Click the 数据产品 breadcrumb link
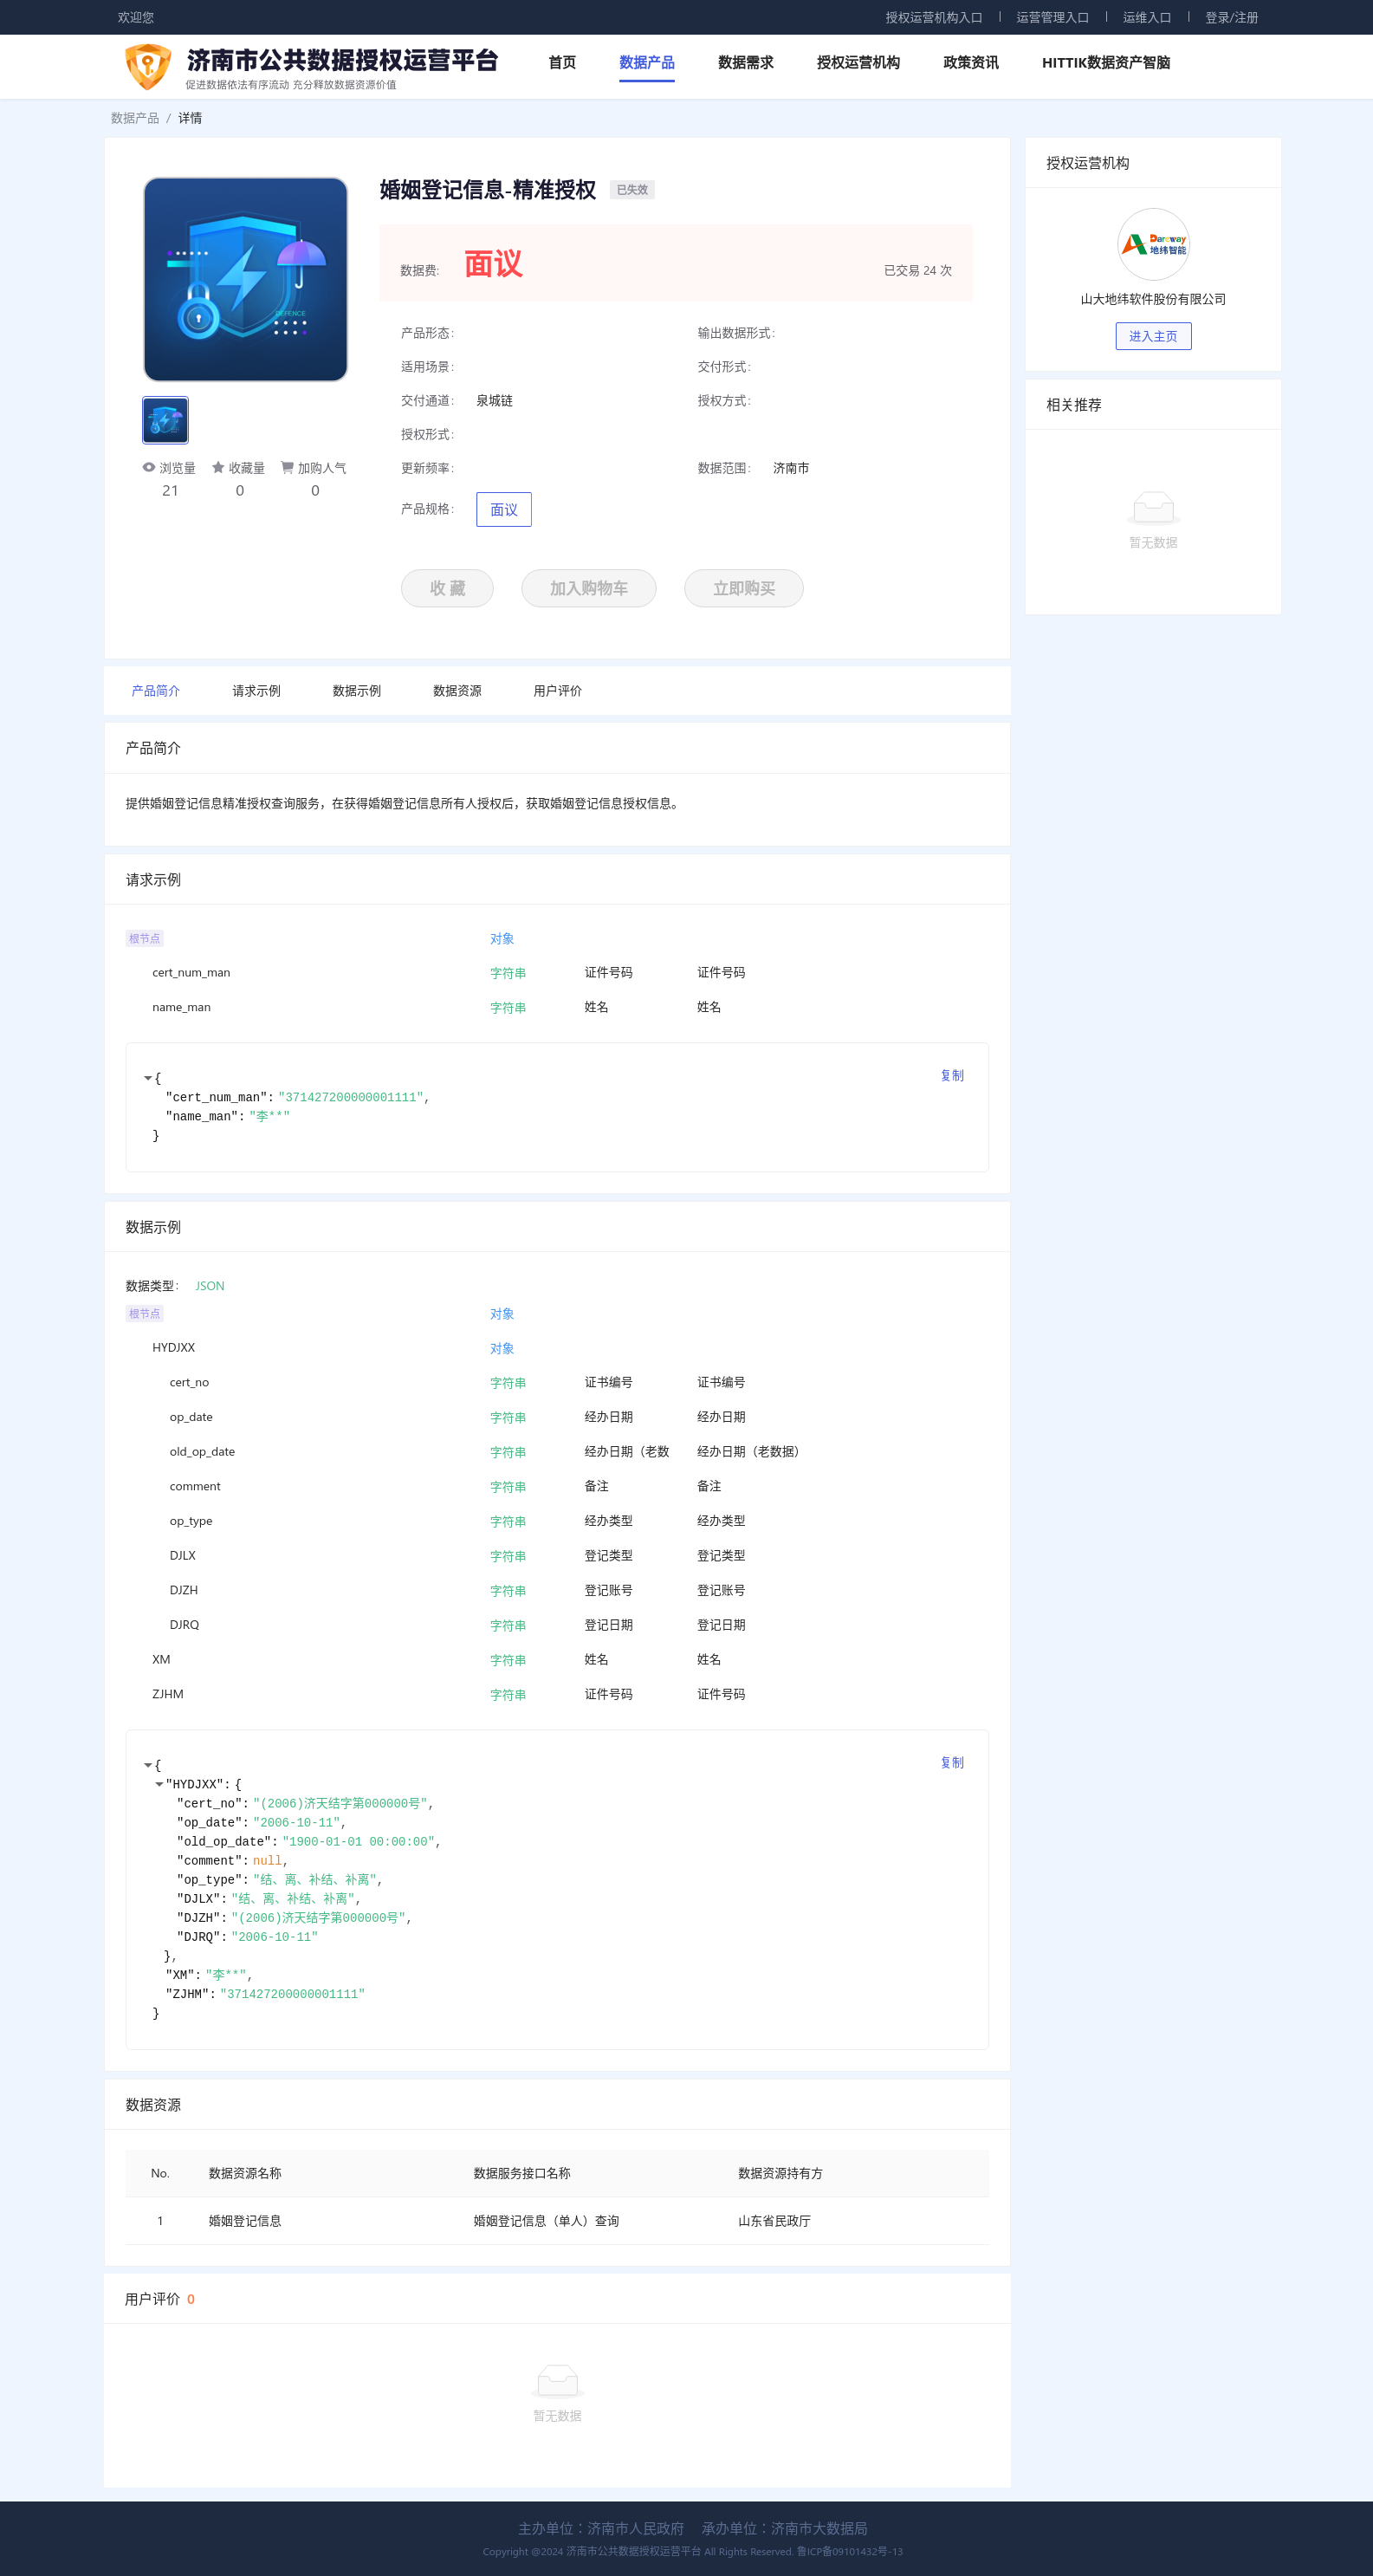Image resolution: width=1373 pixels, height=2576 pixels. coord(135,118)
